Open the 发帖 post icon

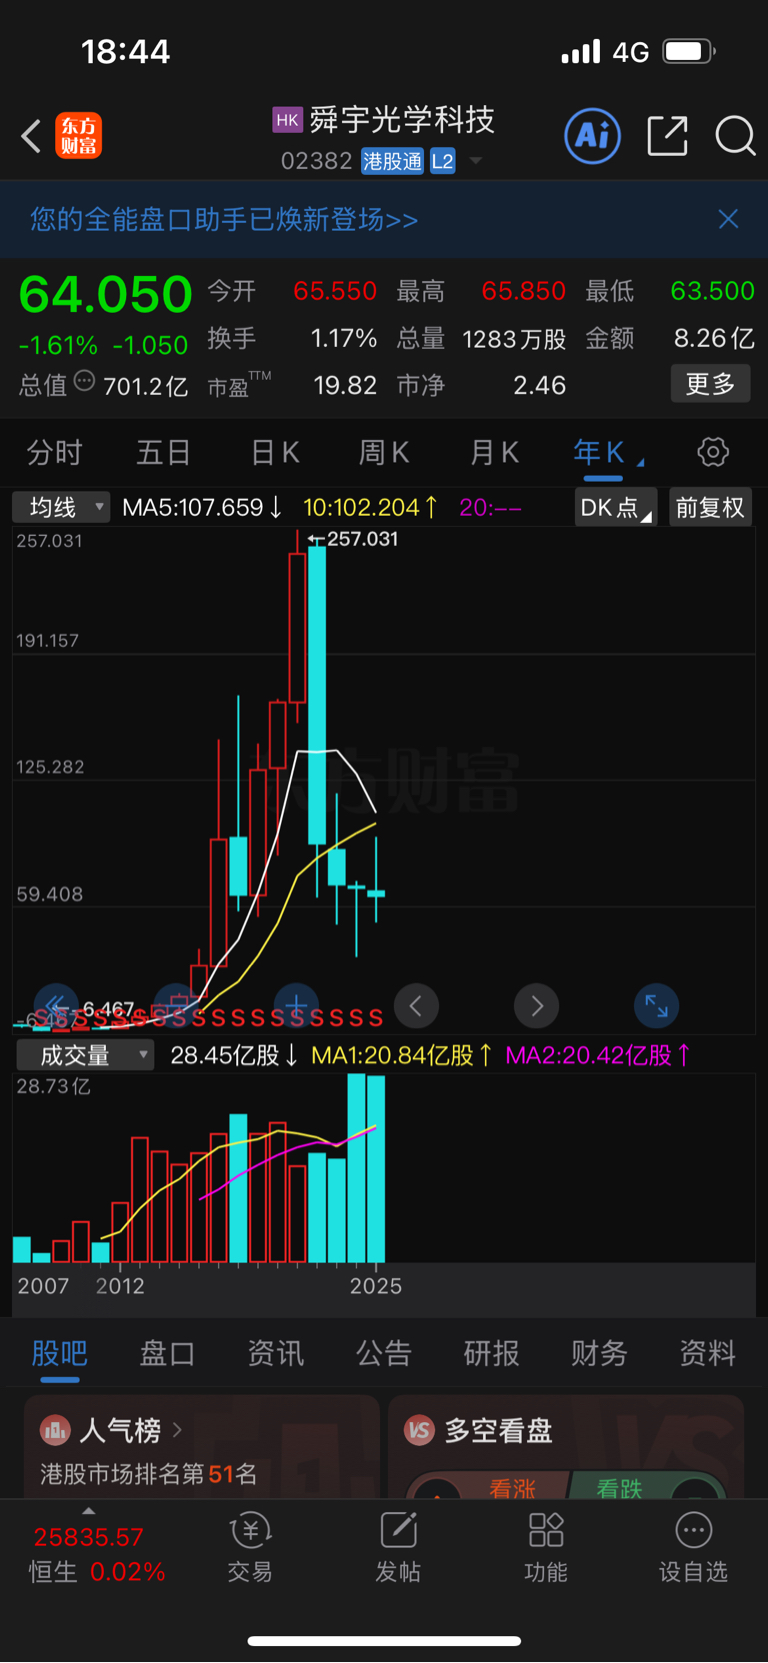[x=398, y=1530]
